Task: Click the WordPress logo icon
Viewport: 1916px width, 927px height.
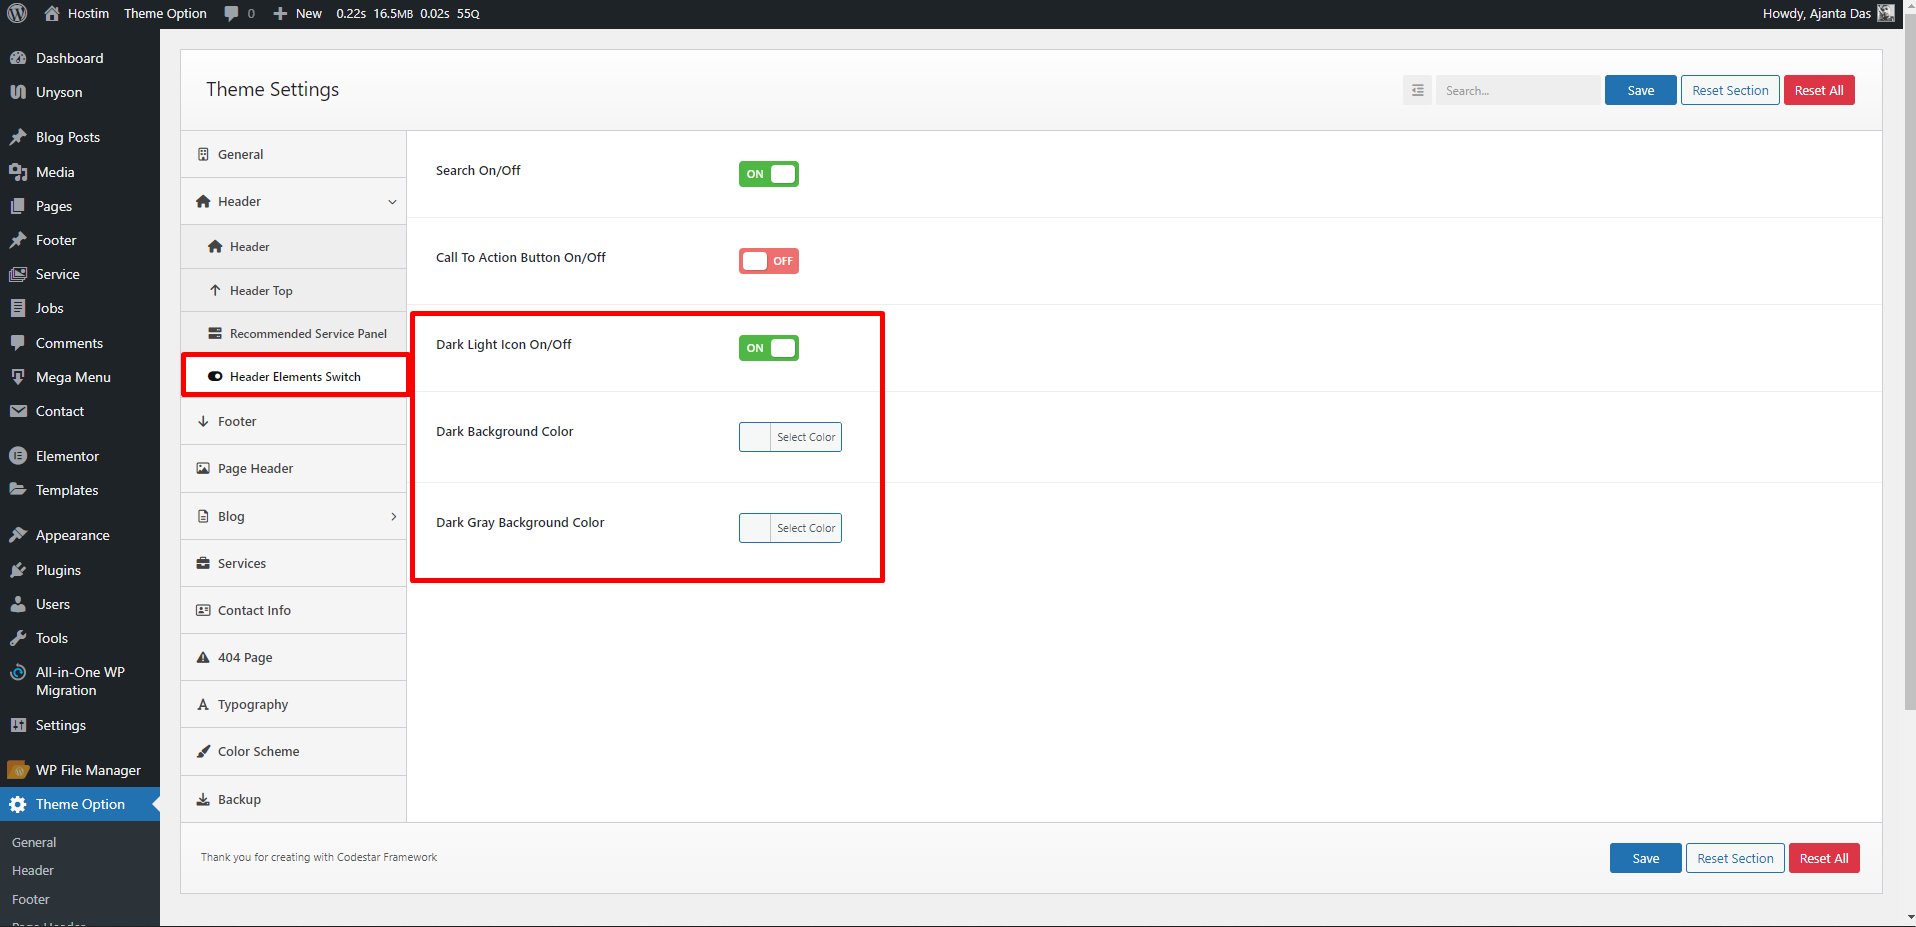Action: (x=17, y=13)
